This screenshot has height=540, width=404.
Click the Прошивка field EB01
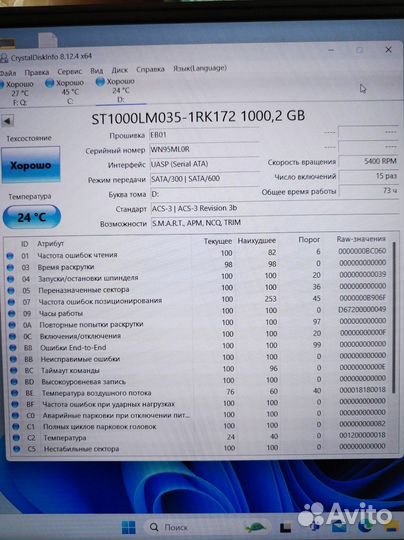204,135
